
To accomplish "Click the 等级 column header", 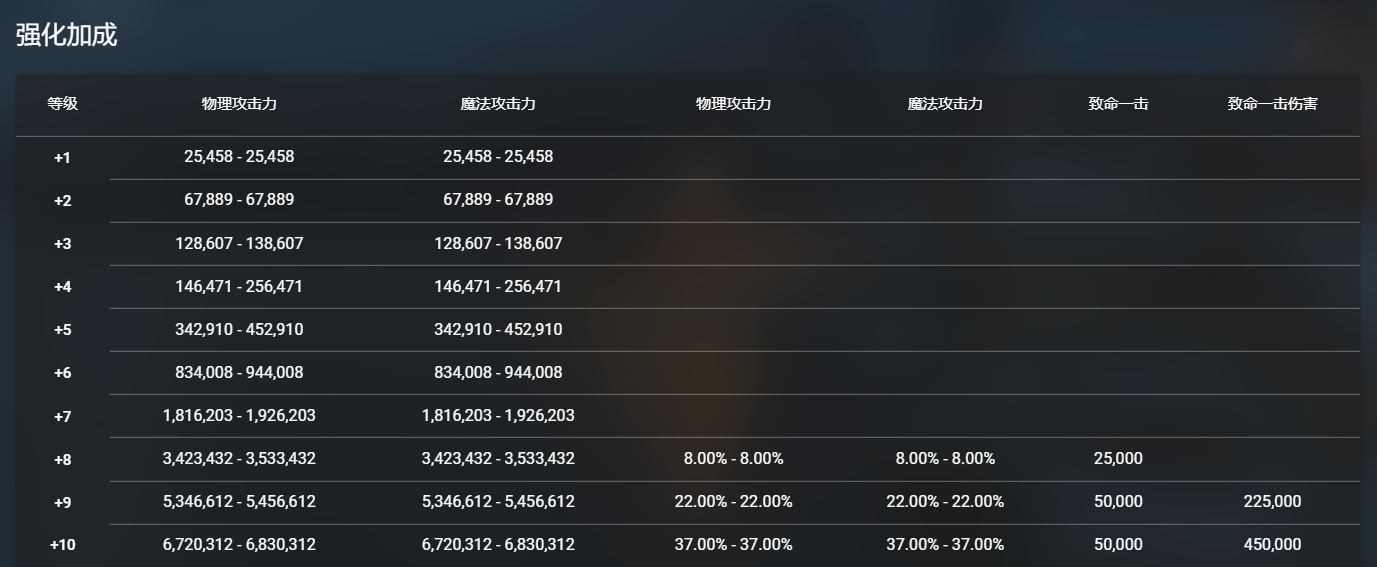I will pos(62,104).
